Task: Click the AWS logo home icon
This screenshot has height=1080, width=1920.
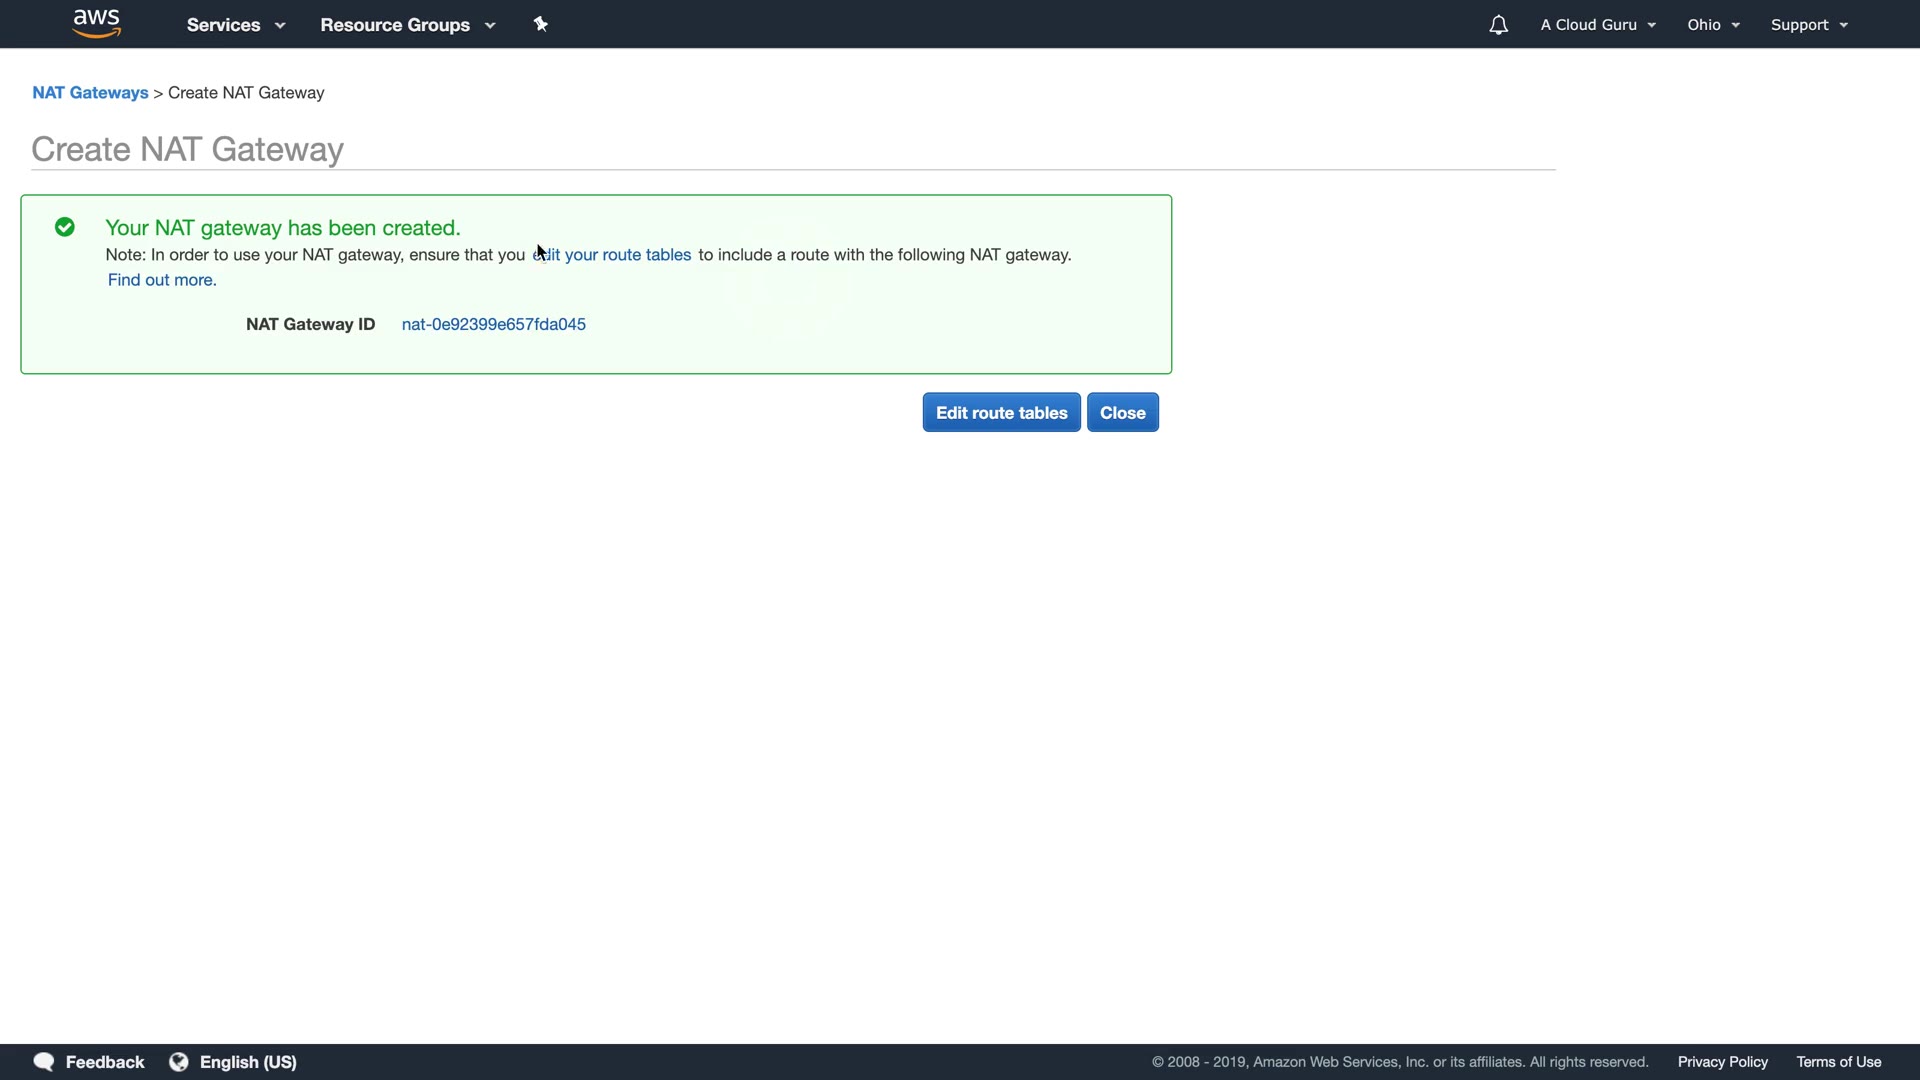Action: pos(97,24)
